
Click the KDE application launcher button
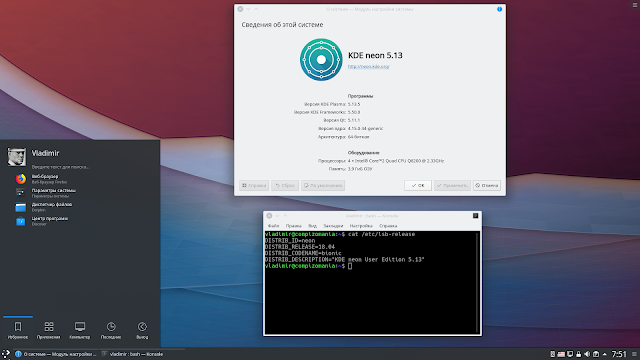(x=6, y=354)
